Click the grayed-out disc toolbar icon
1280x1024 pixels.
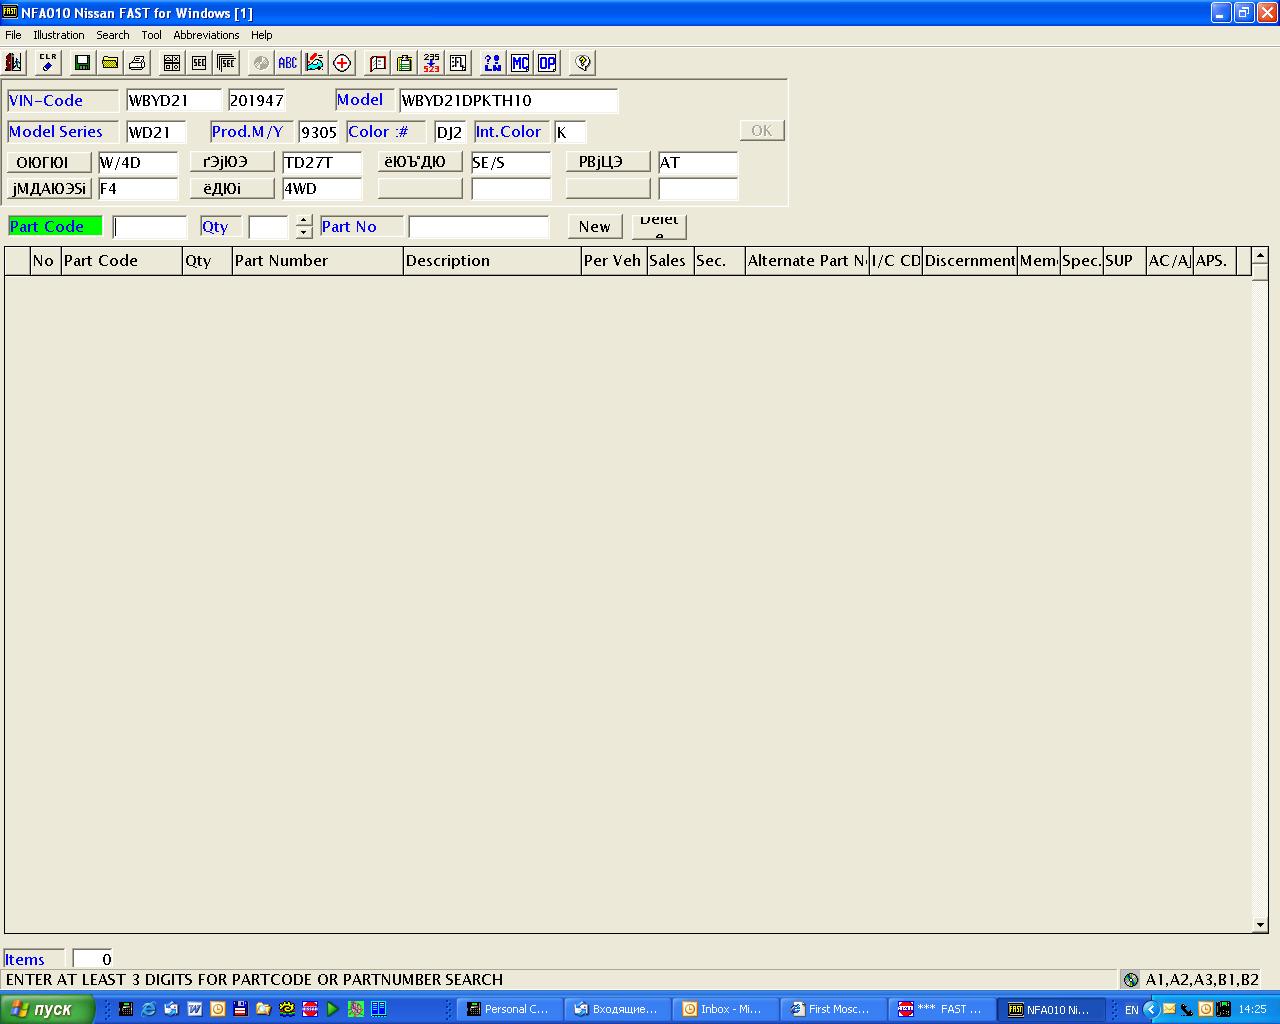261,63
